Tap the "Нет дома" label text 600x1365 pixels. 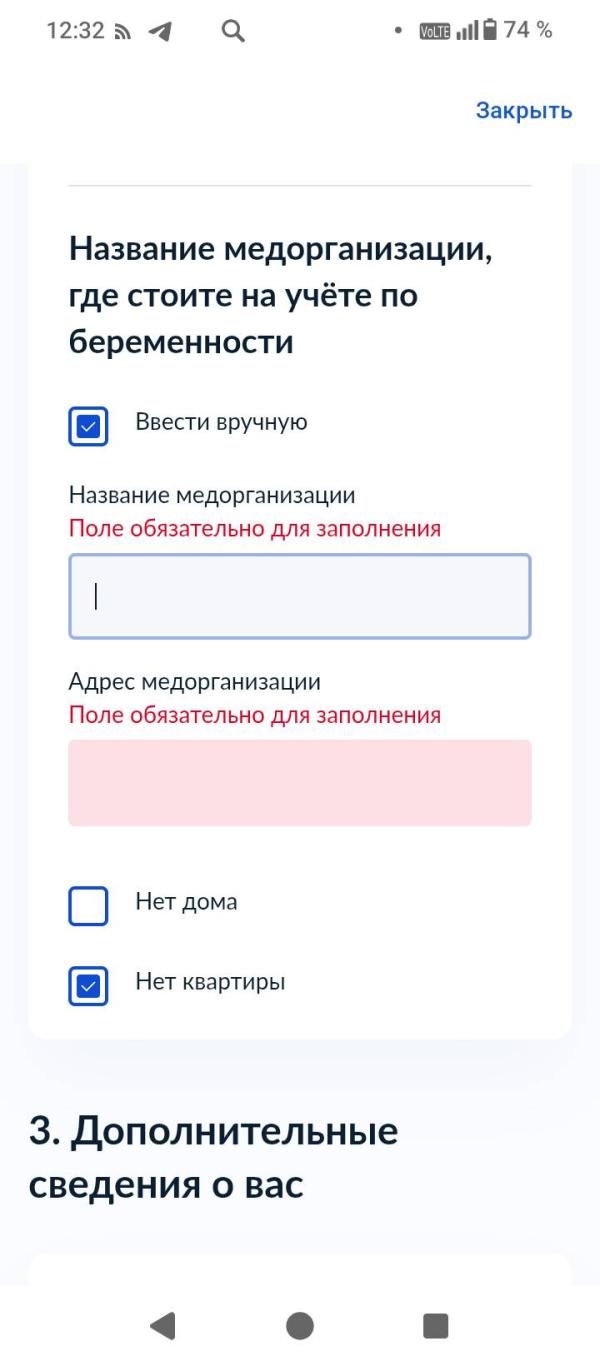tap(186, 902)
